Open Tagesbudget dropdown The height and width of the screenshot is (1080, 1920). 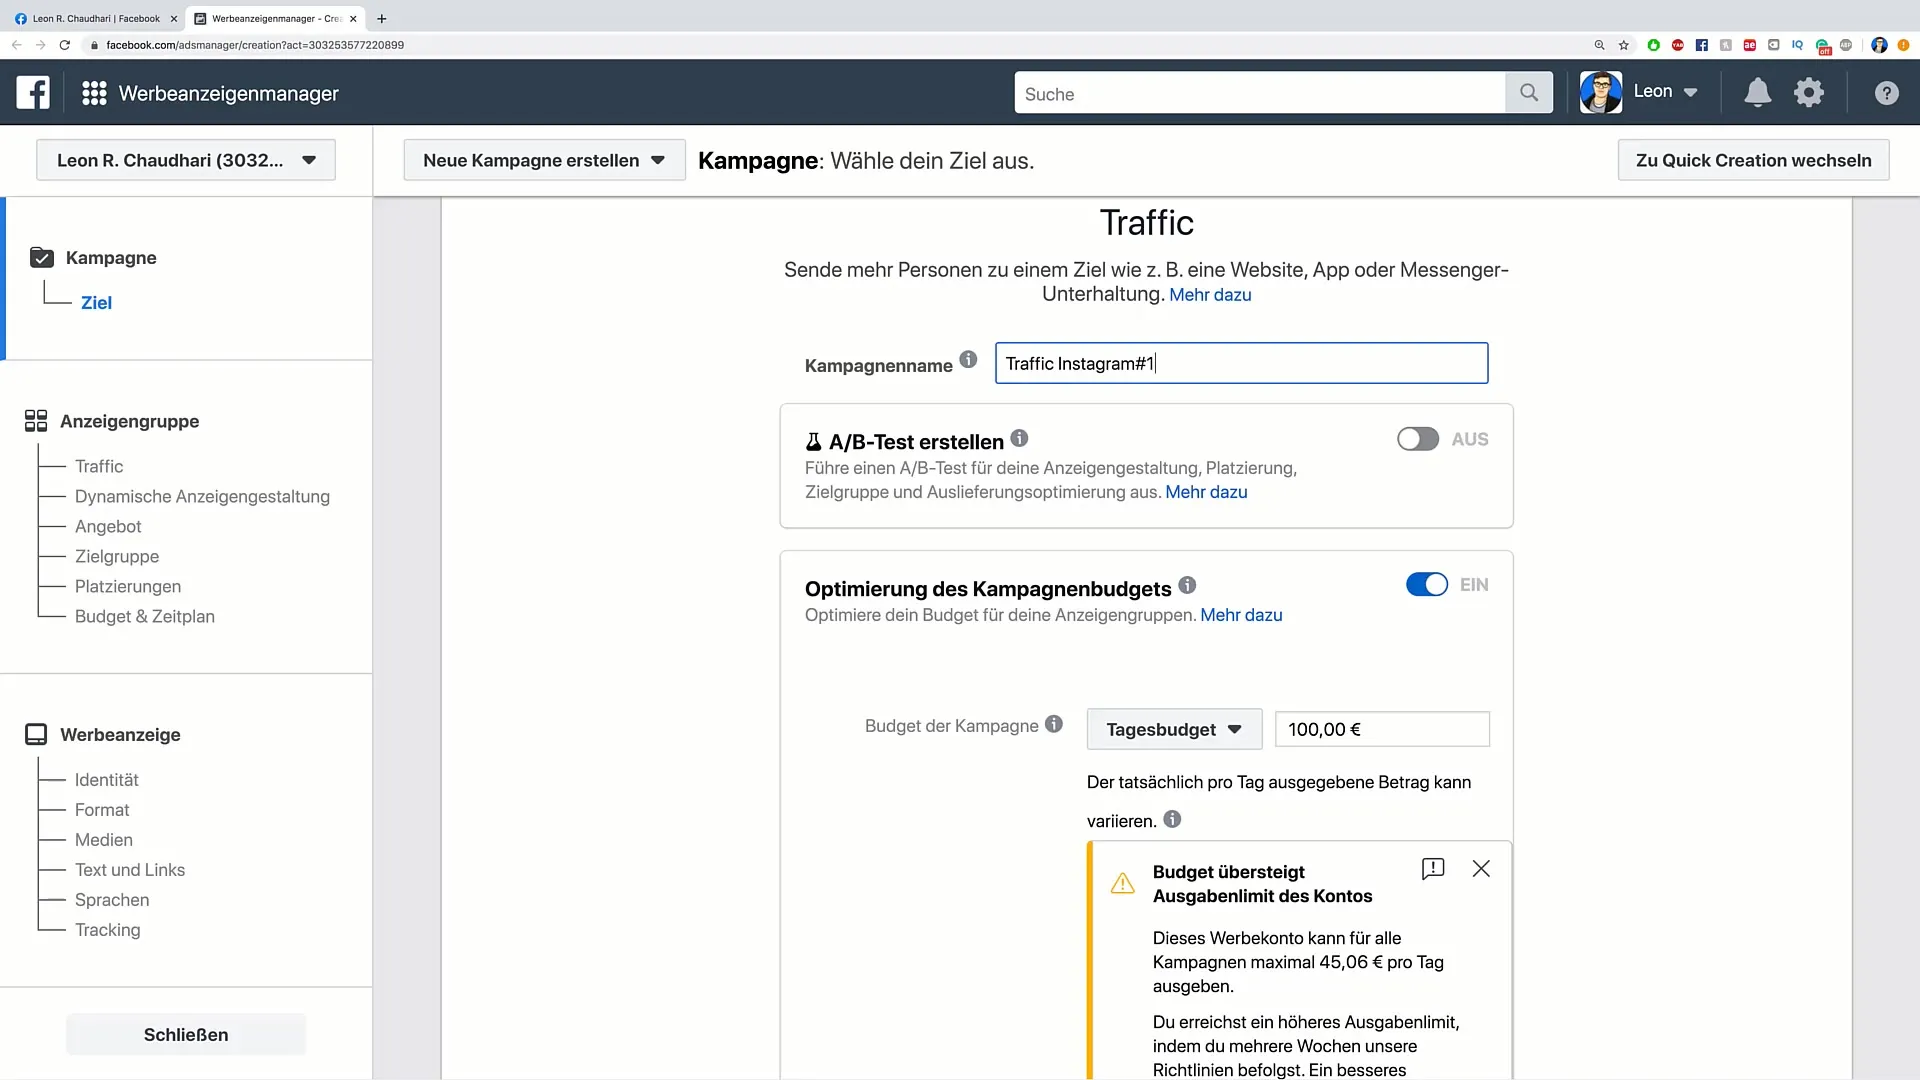(1174, 729)
